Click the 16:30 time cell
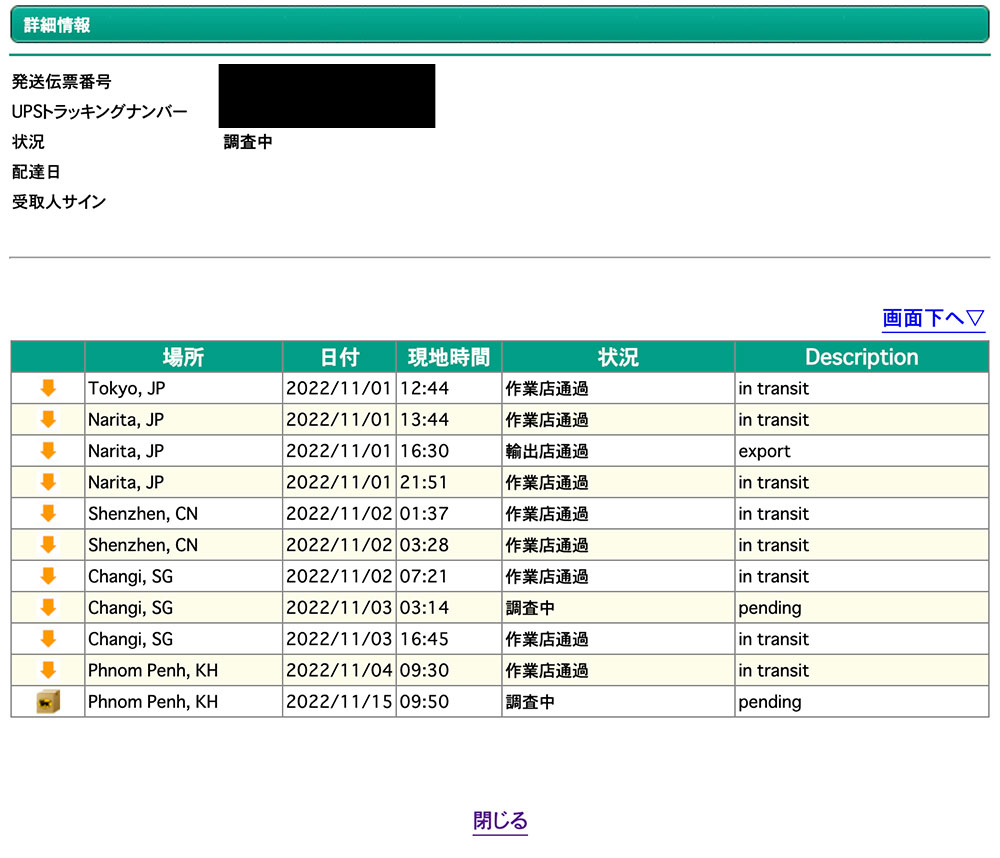1000x858 pixels. coord(449,450)
